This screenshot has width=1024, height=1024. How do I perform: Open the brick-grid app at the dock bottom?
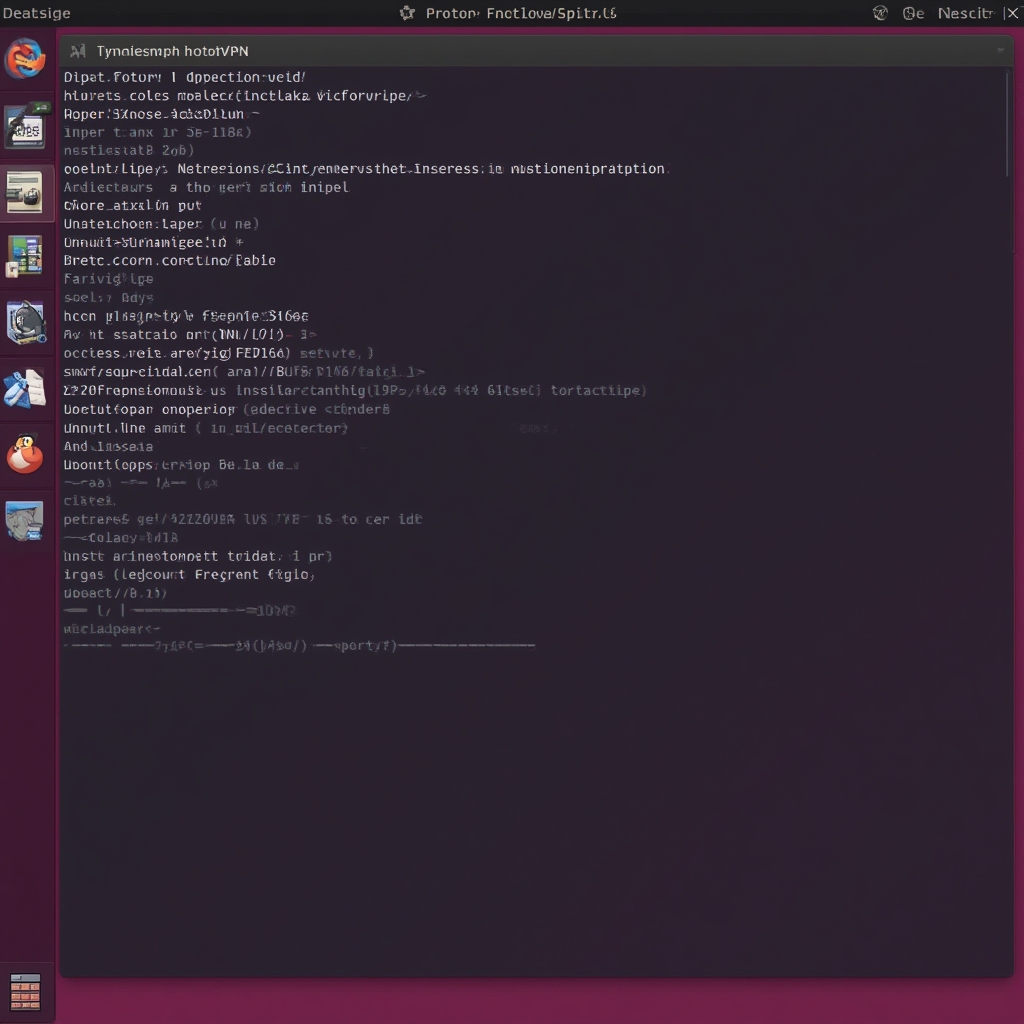tap(25, 992)
